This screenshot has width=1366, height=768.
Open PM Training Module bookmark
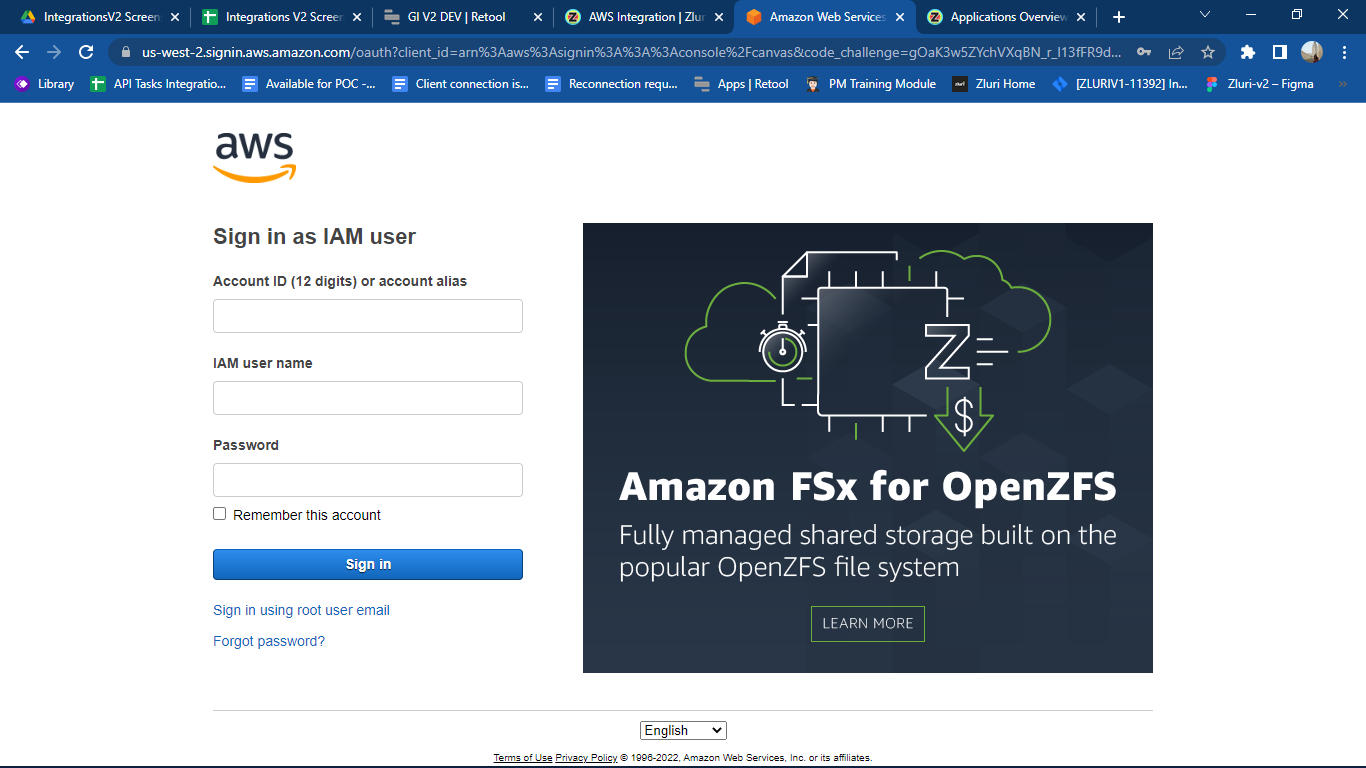point(871,84)
